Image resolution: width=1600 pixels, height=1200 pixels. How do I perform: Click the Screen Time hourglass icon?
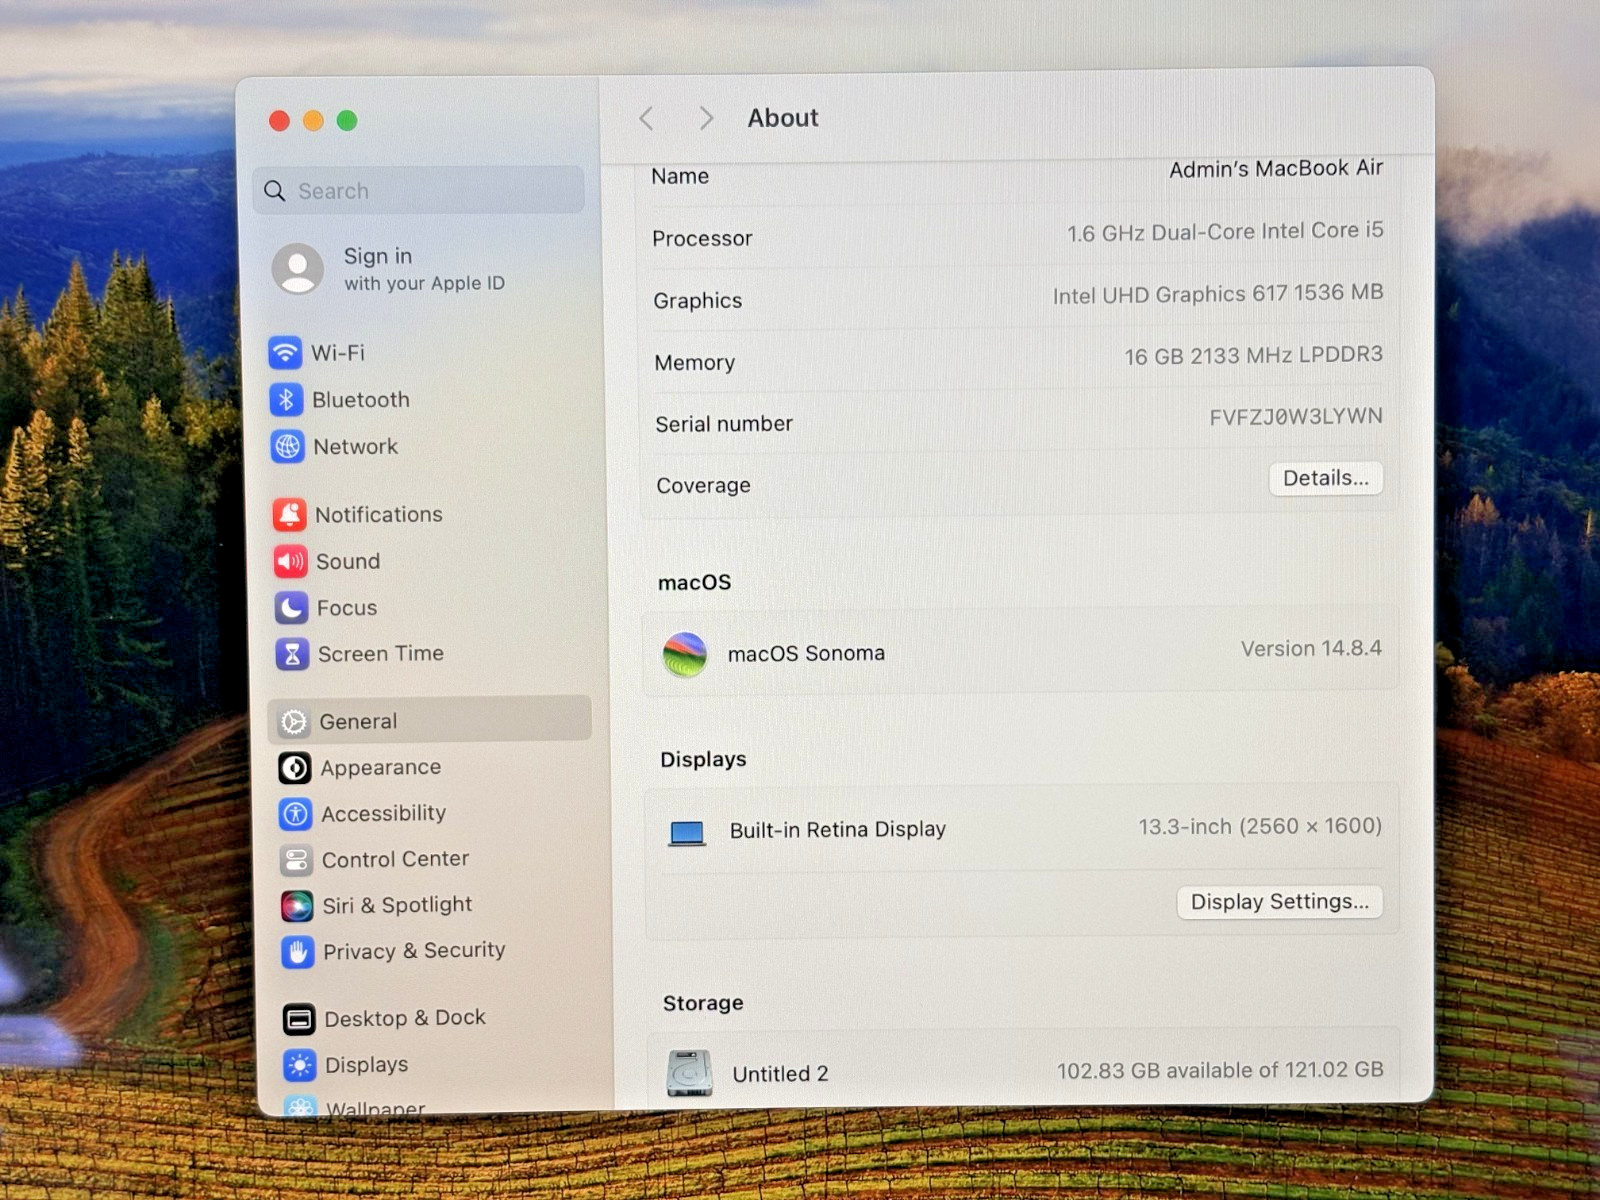pos(292,654)
